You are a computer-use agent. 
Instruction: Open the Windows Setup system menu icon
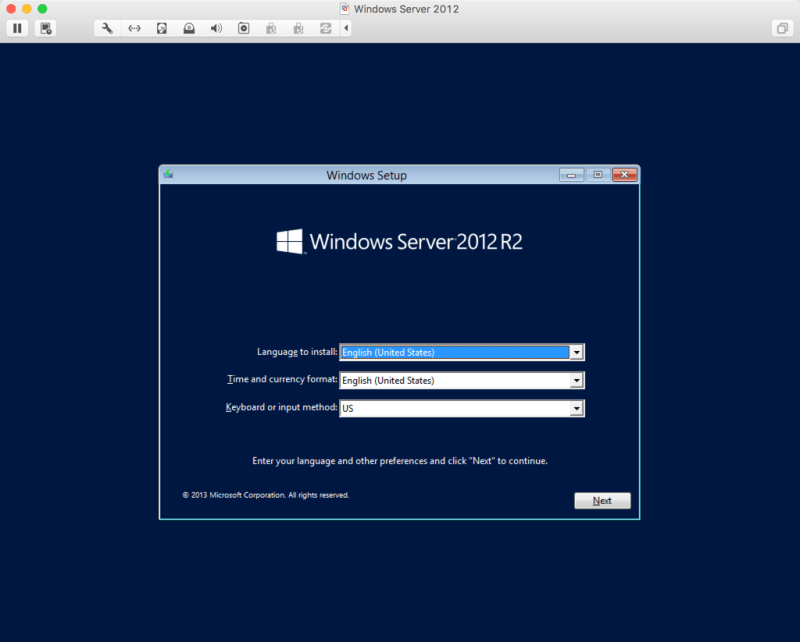(168, 175)
